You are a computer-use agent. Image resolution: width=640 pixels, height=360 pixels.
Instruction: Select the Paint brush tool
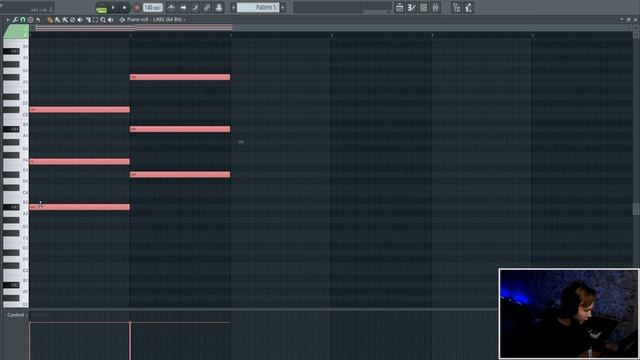tap(58, 20)
